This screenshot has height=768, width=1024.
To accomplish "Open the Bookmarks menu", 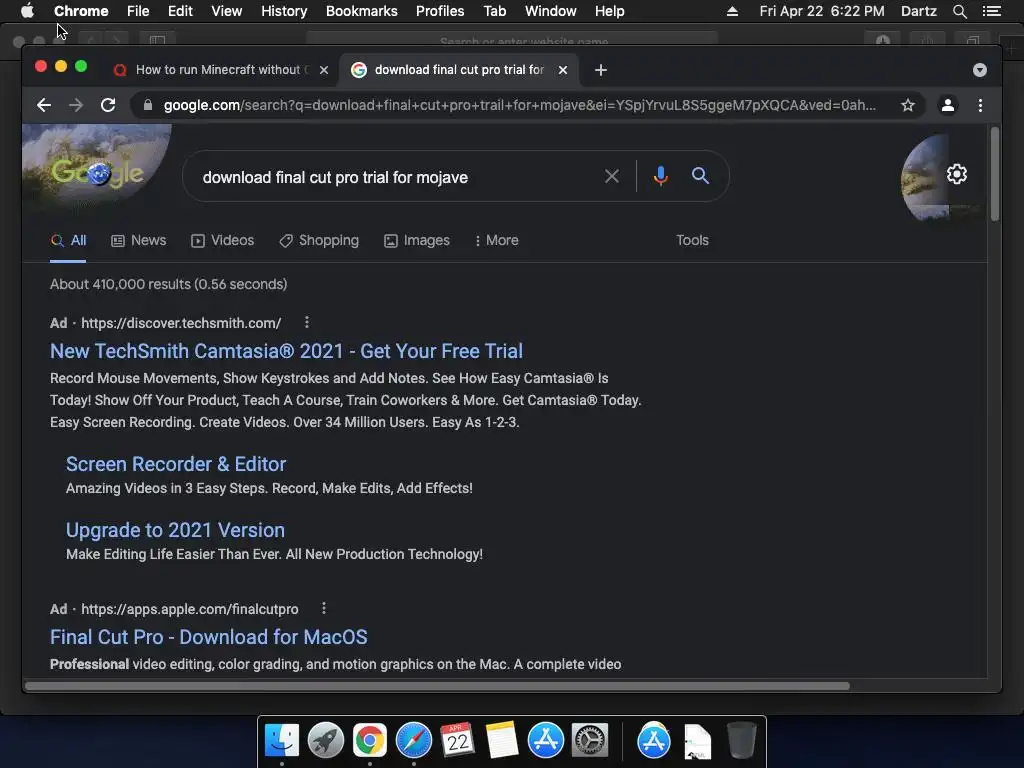I will [x=362, y=11].
